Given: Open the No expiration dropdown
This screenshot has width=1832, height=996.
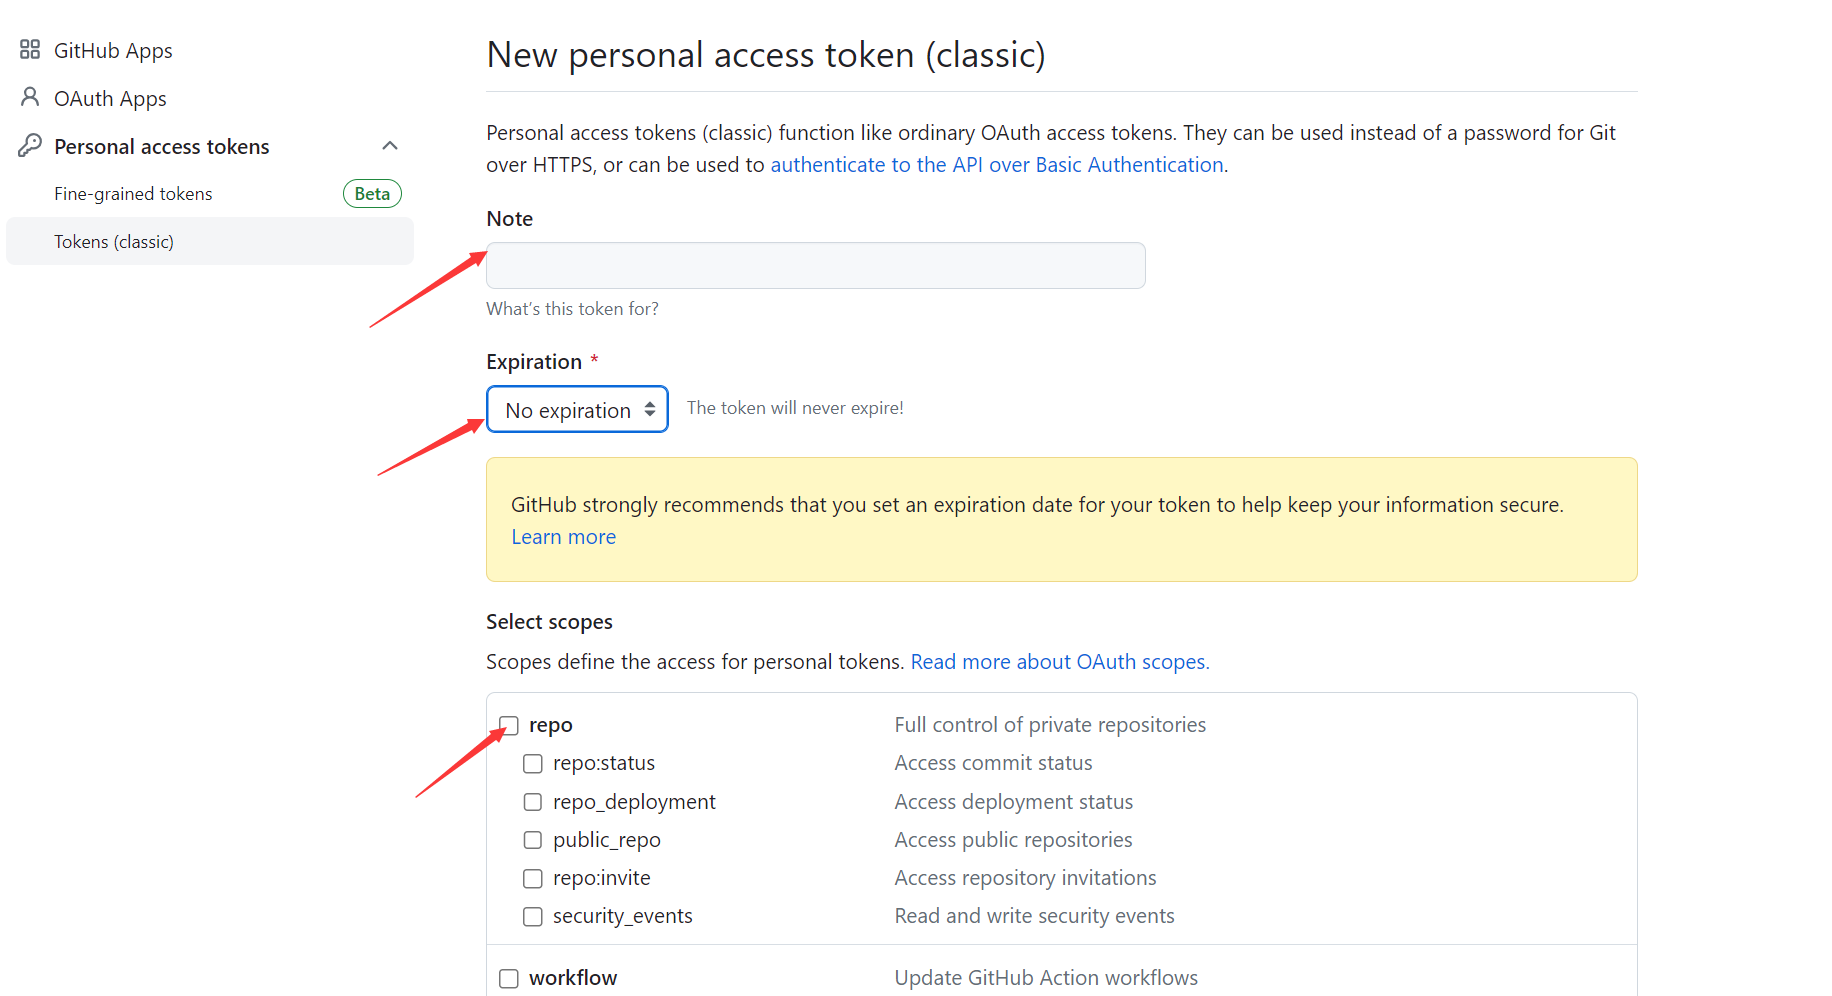Looking at the screenshot, I should pos(577,410).
